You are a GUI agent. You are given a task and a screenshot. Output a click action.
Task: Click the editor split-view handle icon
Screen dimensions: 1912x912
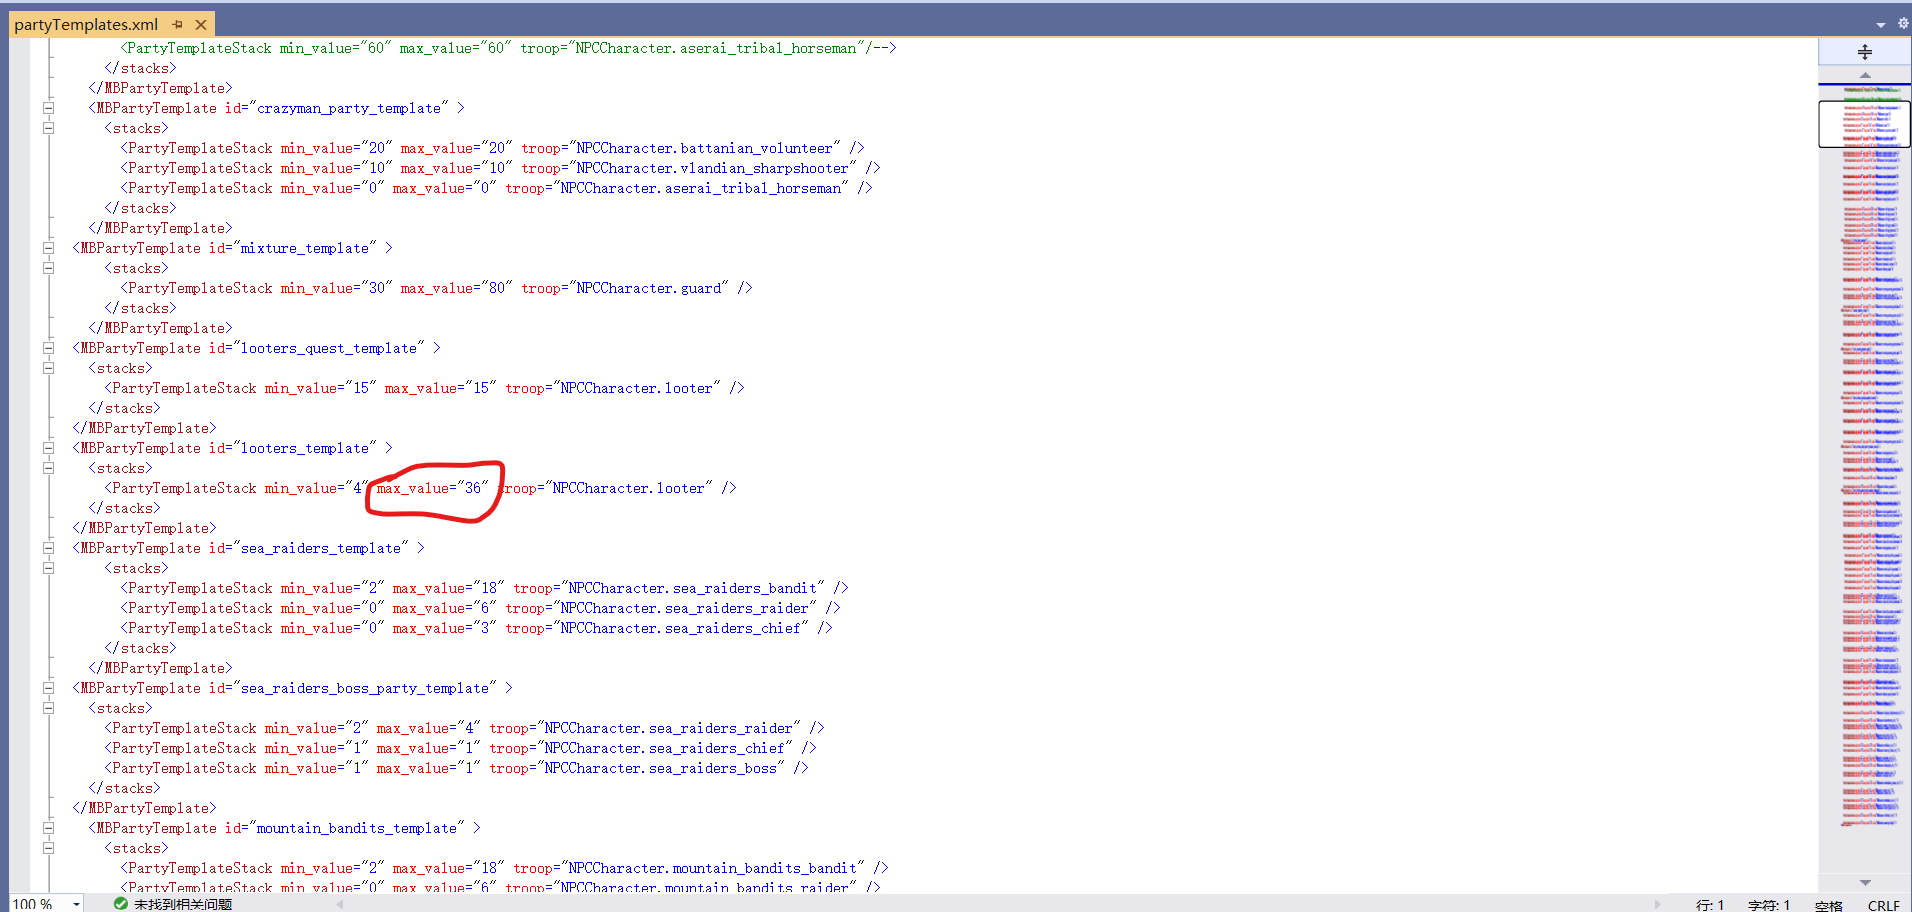pos(1864,52)
